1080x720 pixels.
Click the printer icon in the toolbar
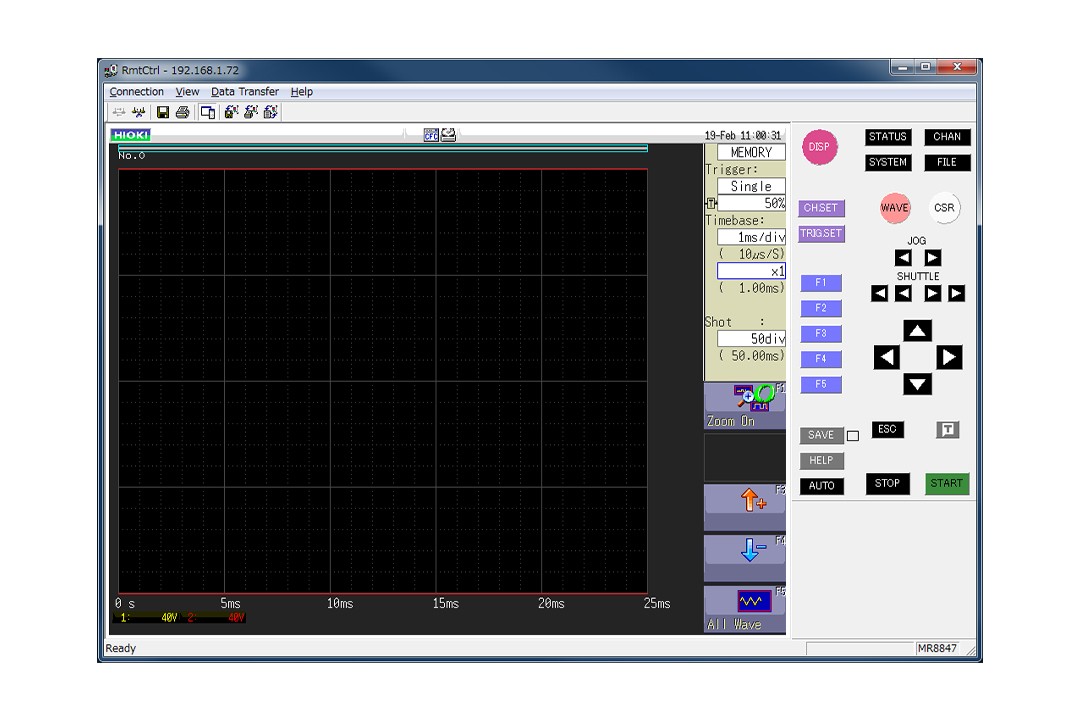tap(183, 112)
